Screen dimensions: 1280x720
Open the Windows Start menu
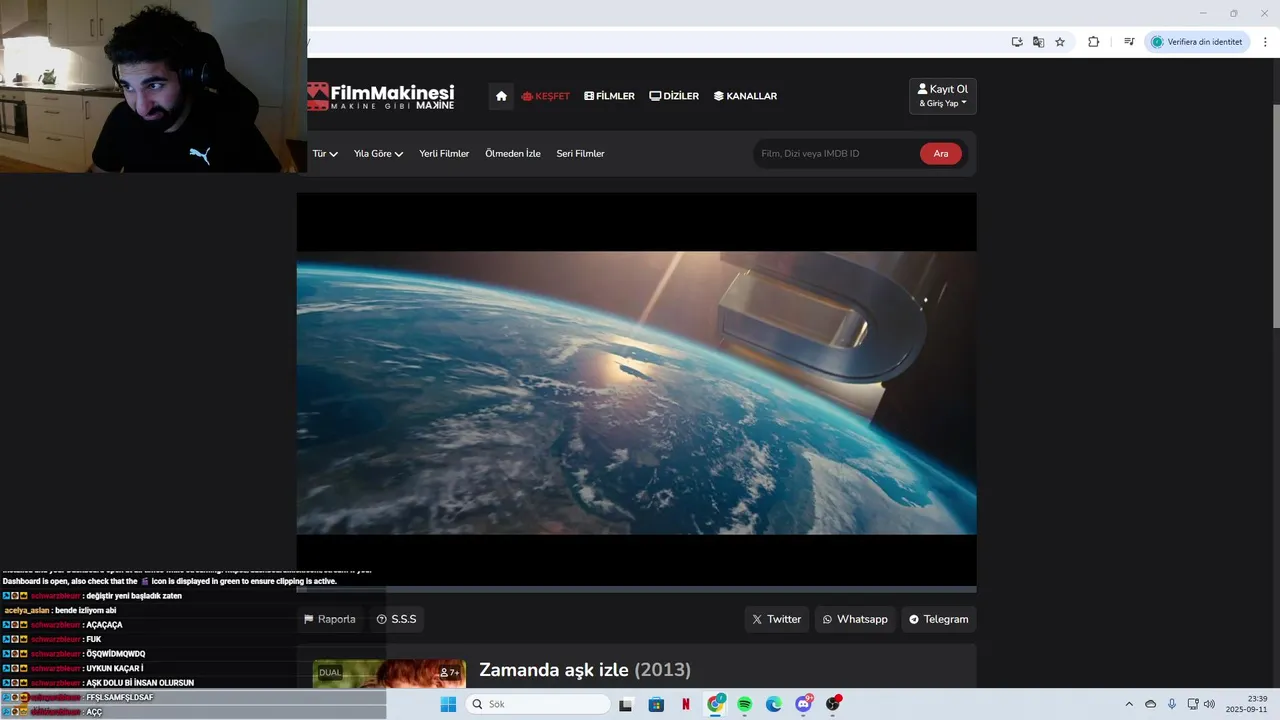click(448, 704)
